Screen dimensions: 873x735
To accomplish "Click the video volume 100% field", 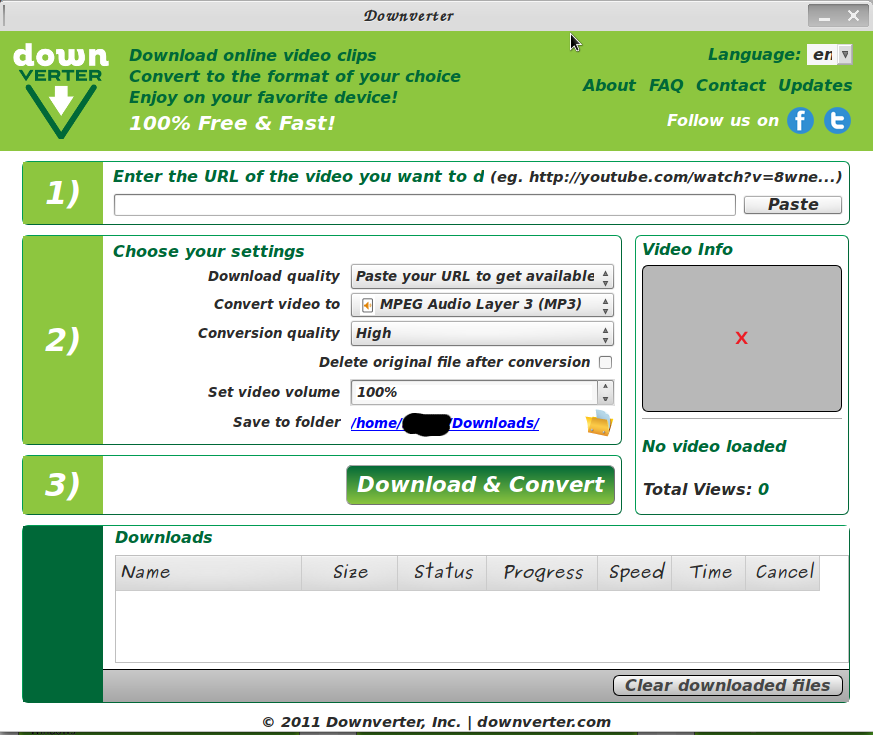I will click(x=474, y=393).
